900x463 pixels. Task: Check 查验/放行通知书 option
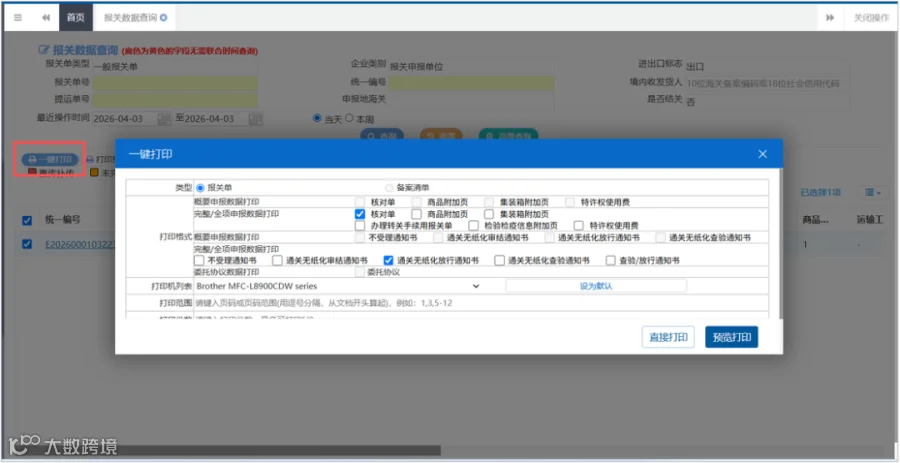[x=611, y=260]
